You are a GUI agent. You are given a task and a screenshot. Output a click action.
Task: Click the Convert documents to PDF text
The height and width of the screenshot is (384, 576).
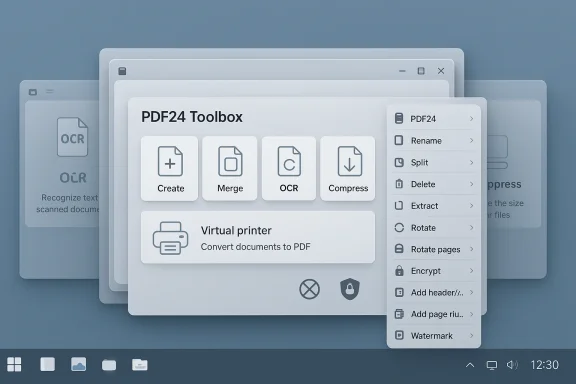(255, 247)
